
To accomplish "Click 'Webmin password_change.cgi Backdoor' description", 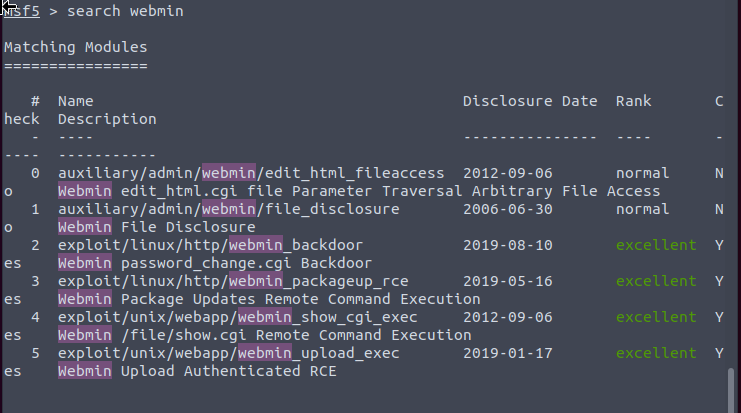I will (x=215, y=263).
